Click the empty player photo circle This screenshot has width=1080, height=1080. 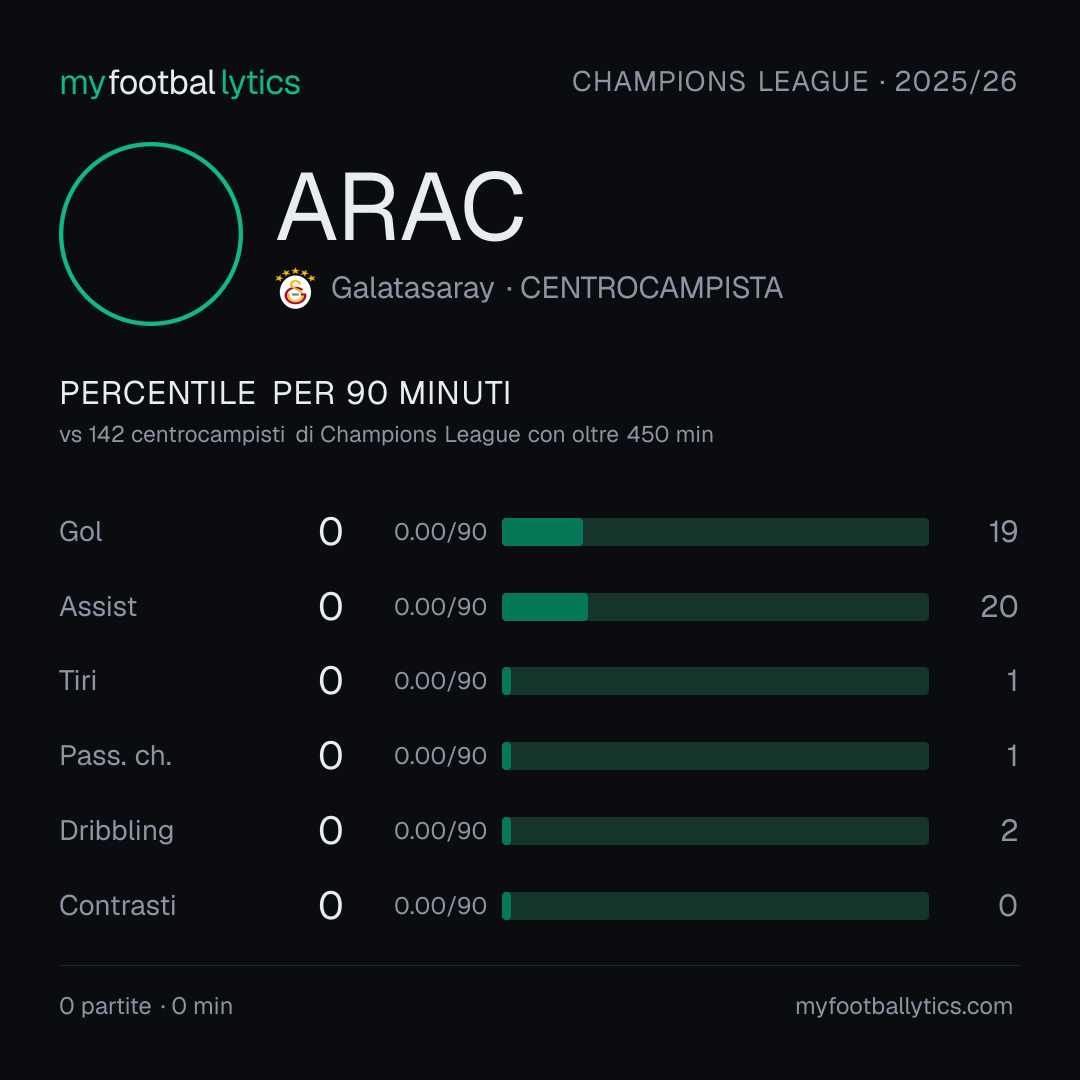tap(151, 234)
